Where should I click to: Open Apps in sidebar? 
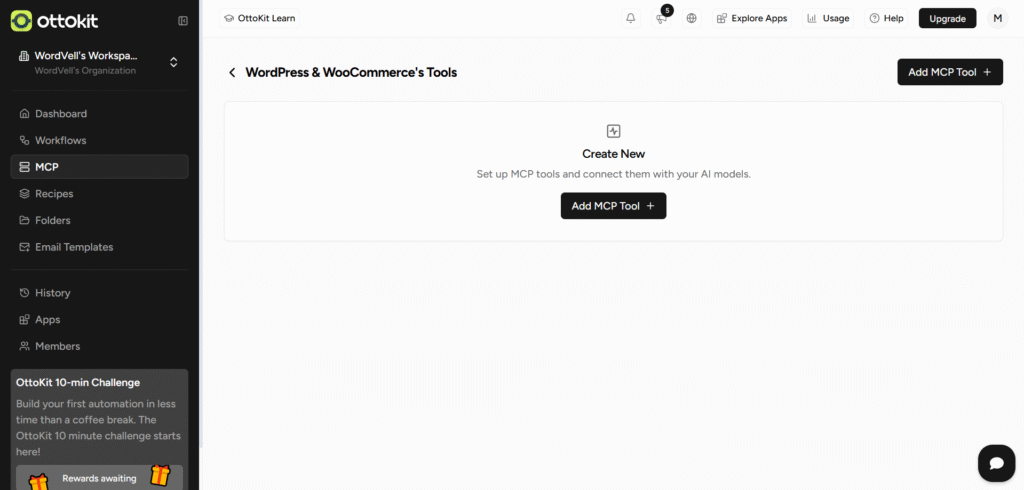coord(99,319)
